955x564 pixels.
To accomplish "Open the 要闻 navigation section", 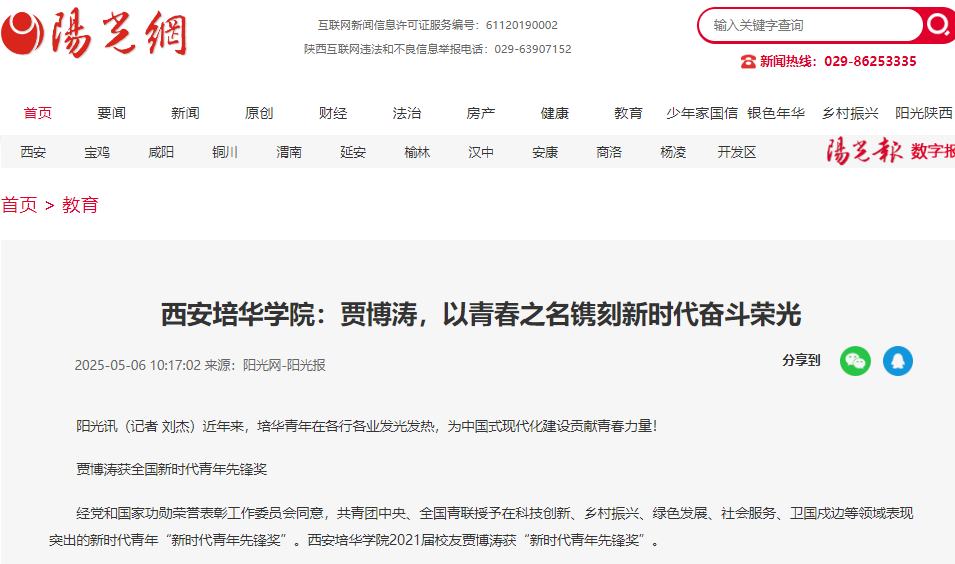I will pyautogui.click(x=112, y=113).
